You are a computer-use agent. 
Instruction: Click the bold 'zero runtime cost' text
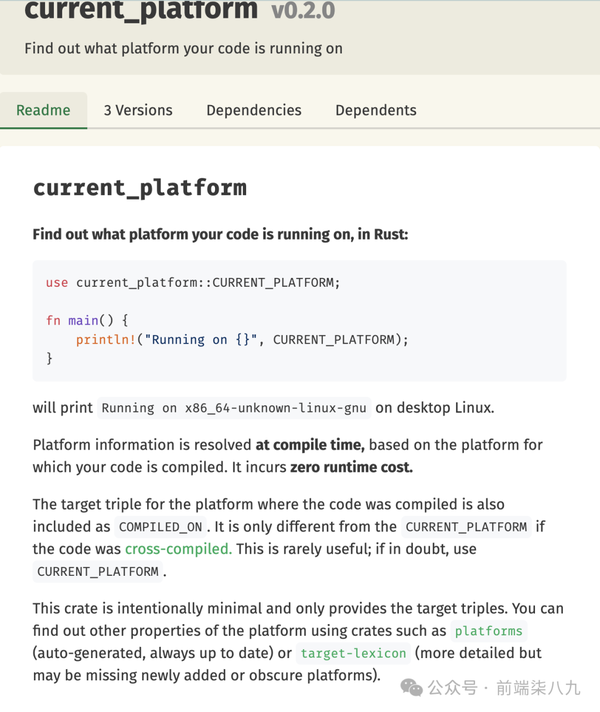coord(351,467)
